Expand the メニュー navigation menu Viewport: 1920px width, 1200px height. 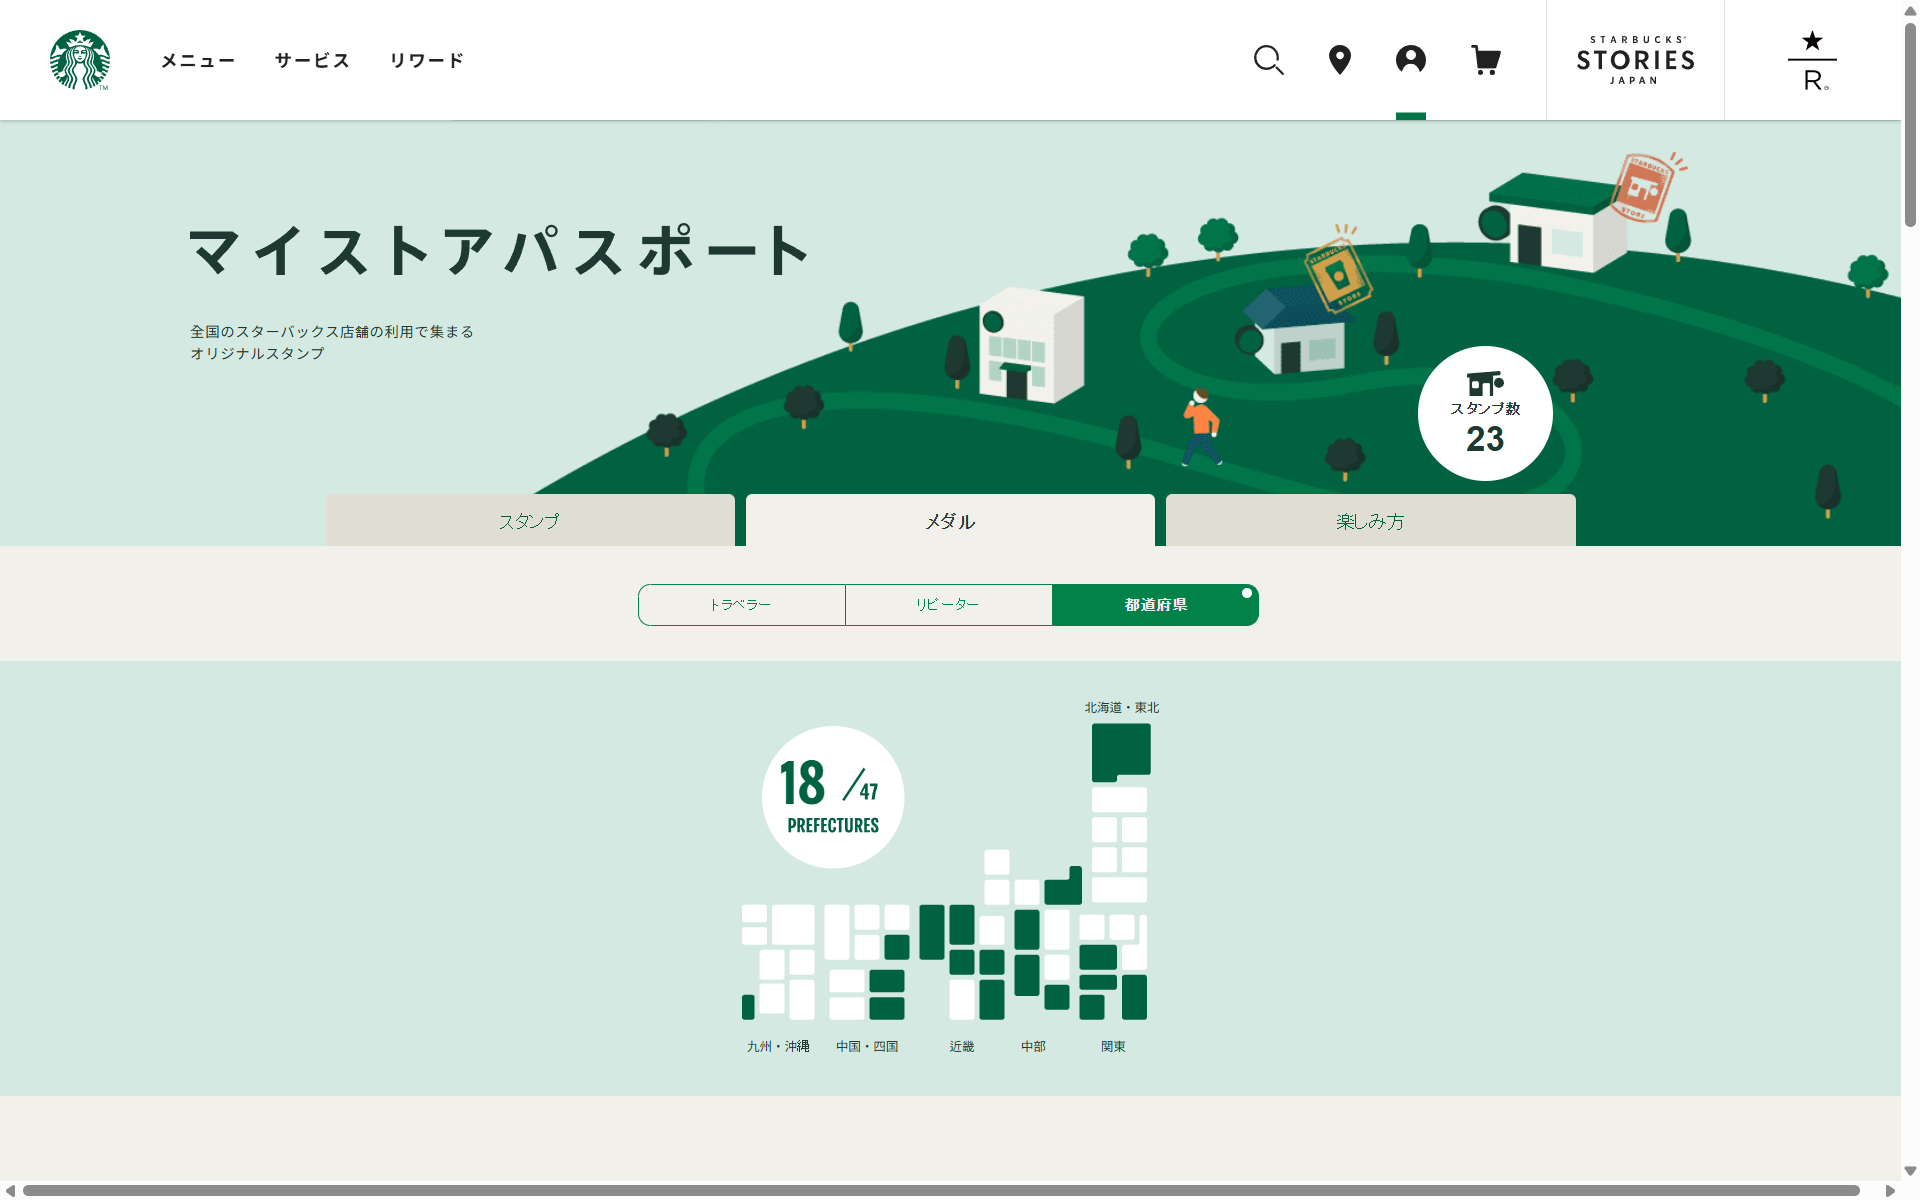[198, 60]
